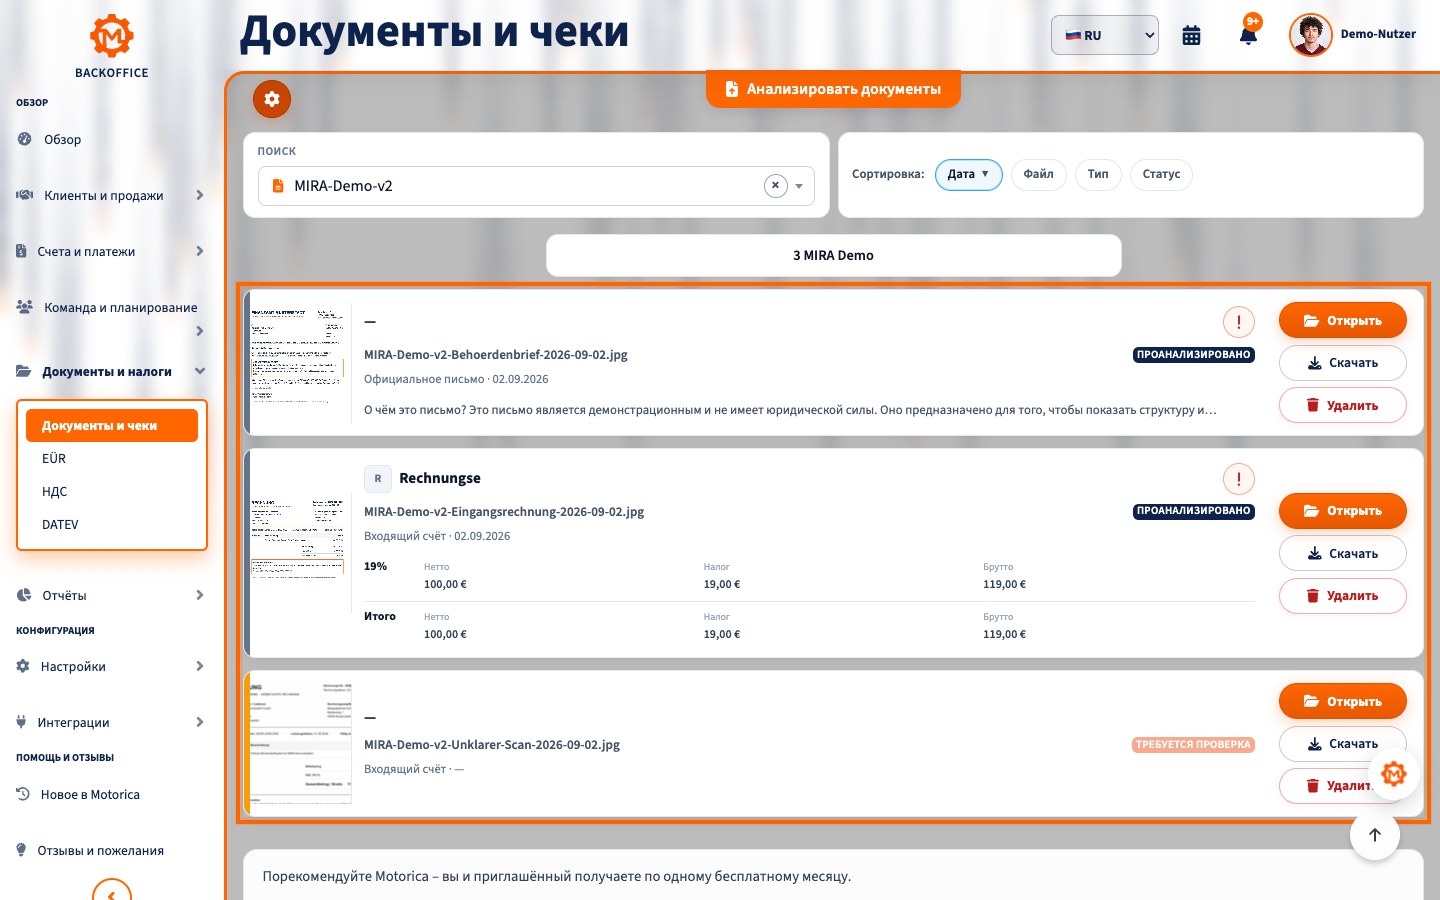Open the Eingangsrechnung document
The width and height of the screenshot is (1440, 900).
1342,511
